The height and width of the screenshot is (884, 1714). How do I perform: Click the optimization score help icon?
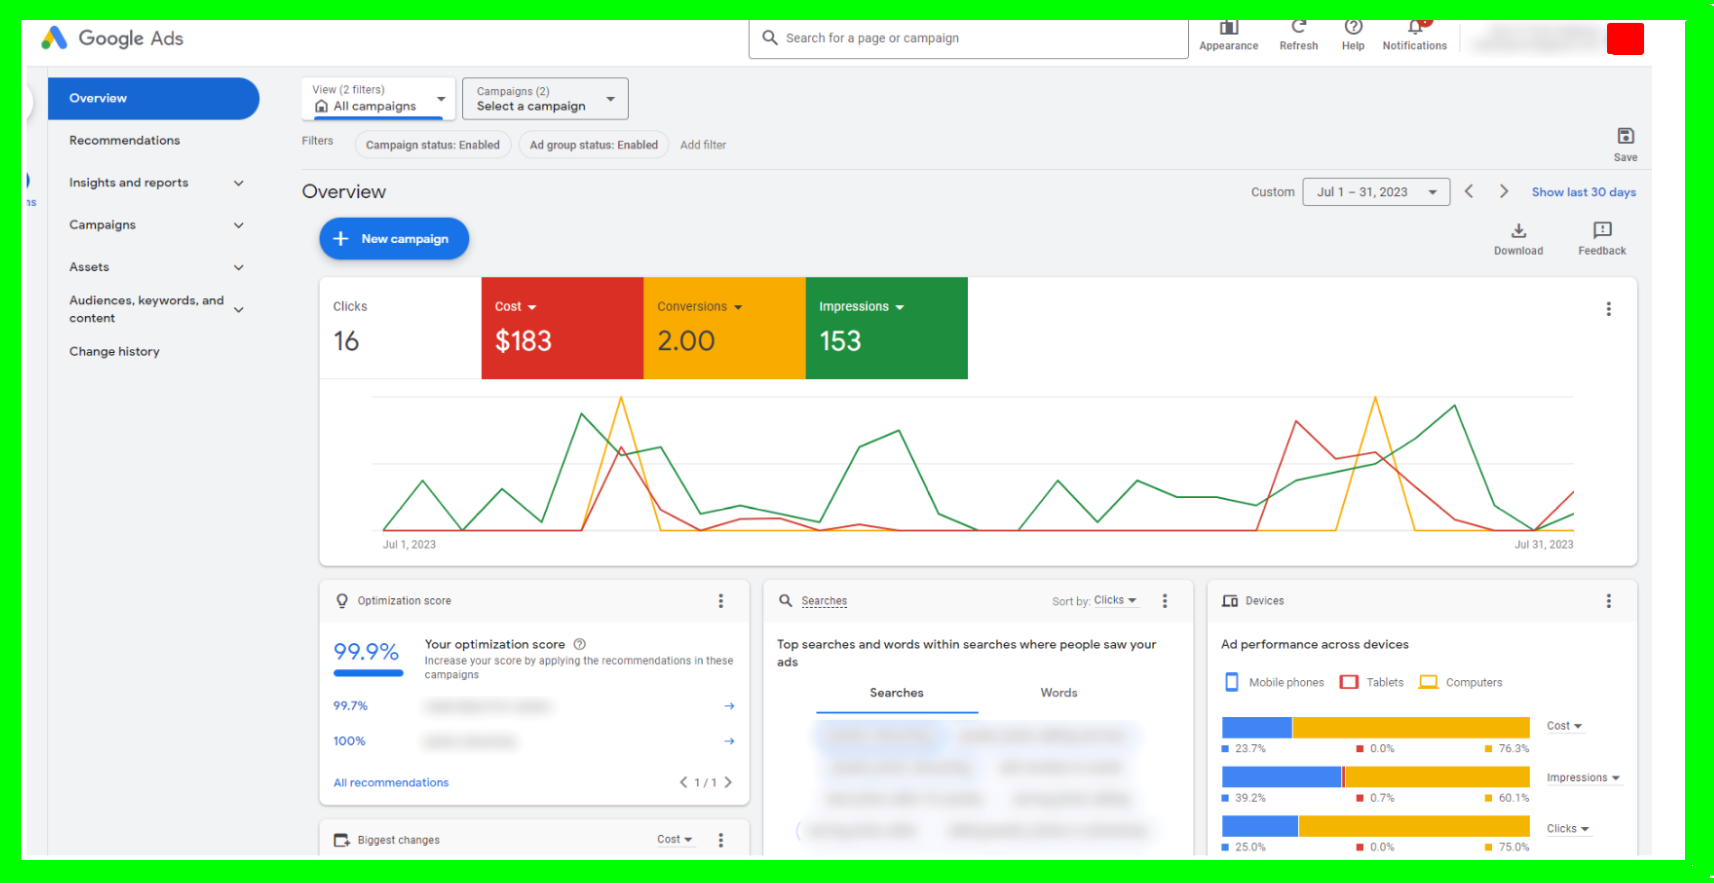tap(579, 644)
